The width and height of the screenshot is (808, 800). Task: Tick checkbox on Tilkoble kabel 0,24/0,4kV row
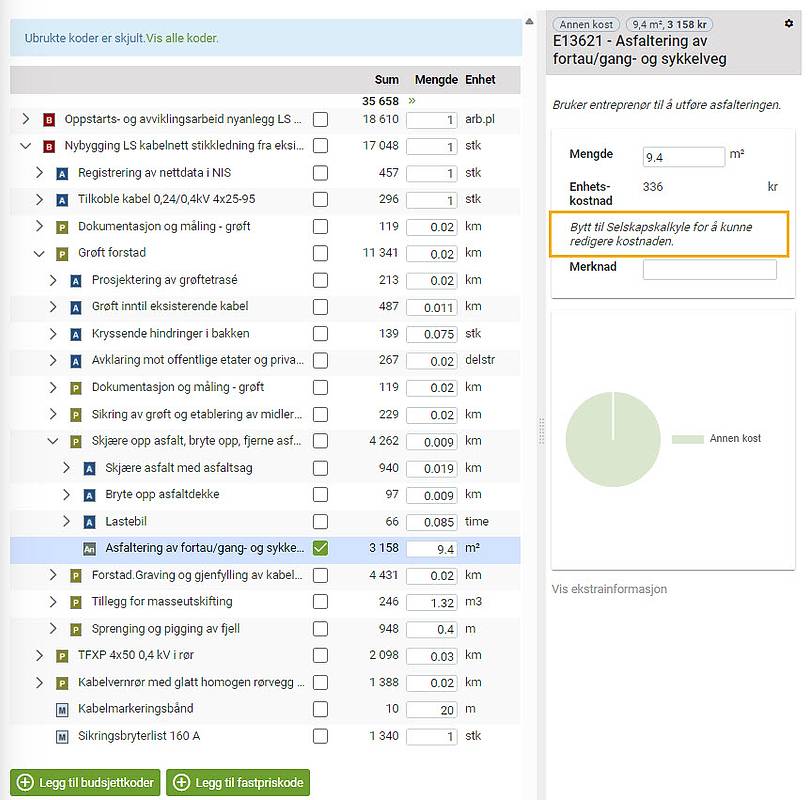(320, 199)
